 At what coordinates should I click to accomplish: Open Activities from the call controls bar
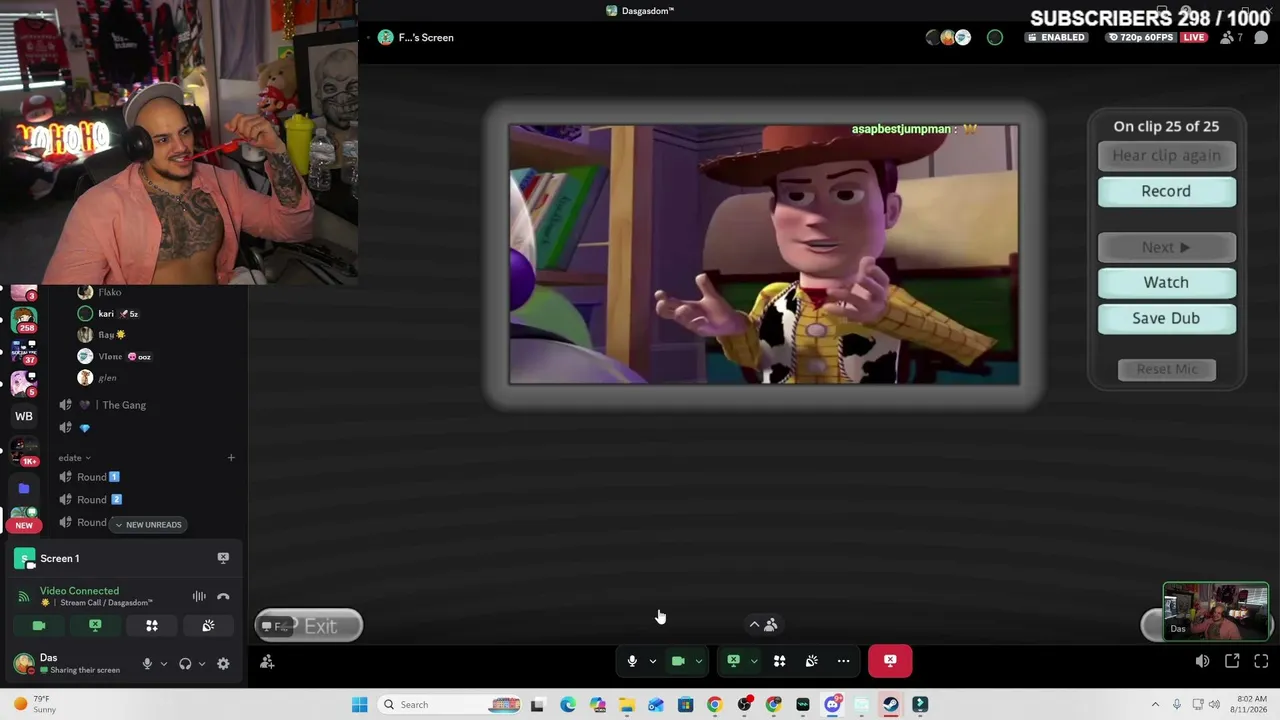(779, 661)
